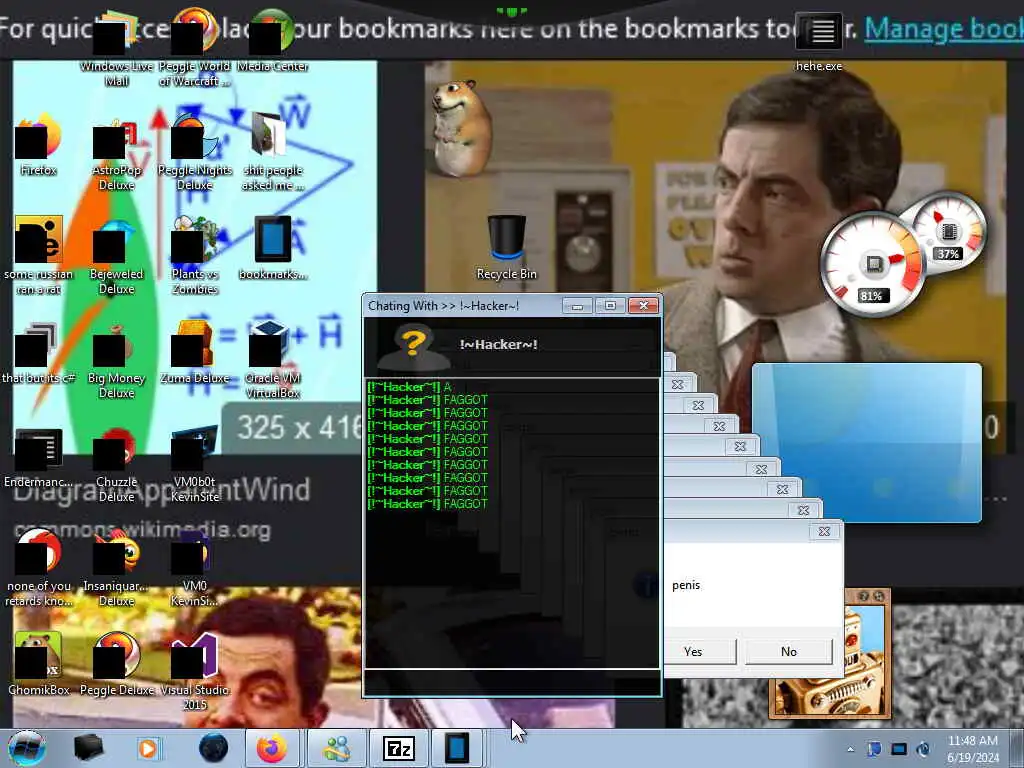
Task: Open Windows Live Messenger taskbar item
Action: point(337,748)
